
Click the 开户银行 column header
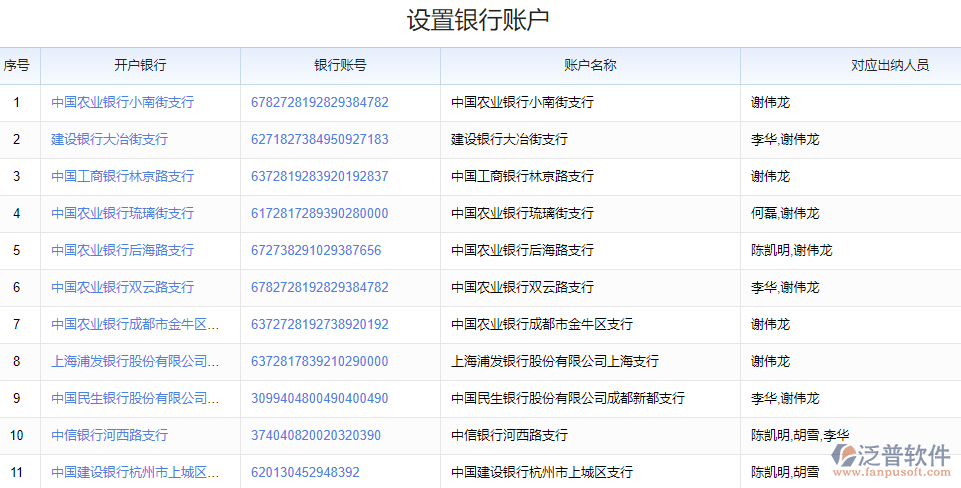140,66
